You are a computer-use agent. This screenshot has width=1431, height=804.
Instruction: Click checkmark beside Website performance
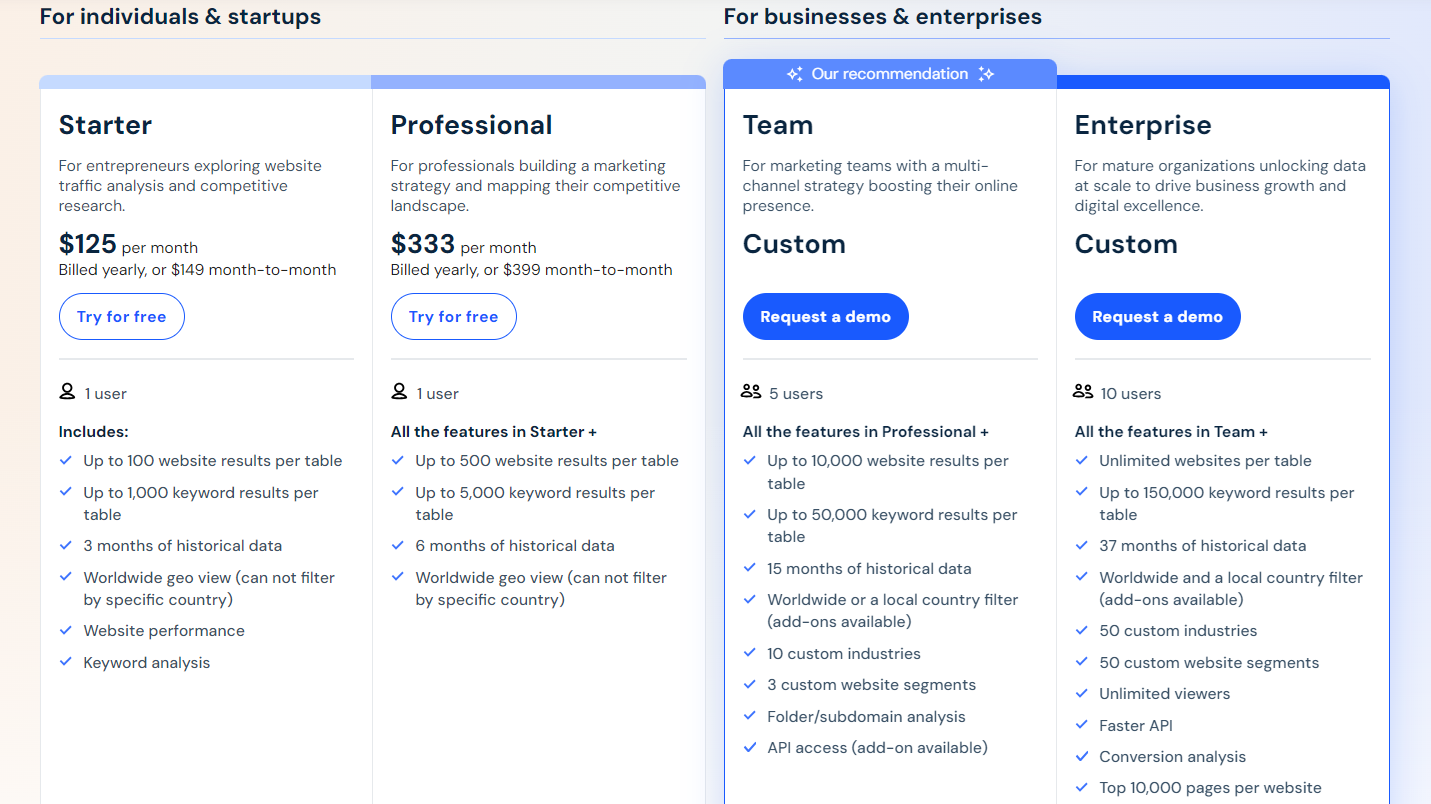click(66, 631)
